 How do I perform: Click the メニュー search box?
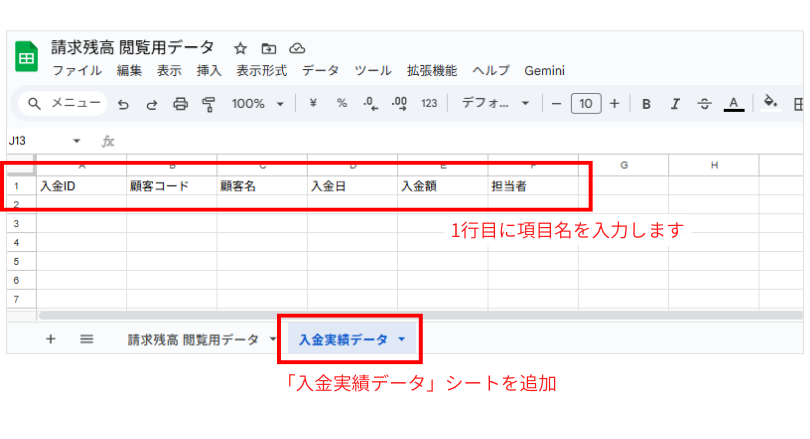[63, 103]
